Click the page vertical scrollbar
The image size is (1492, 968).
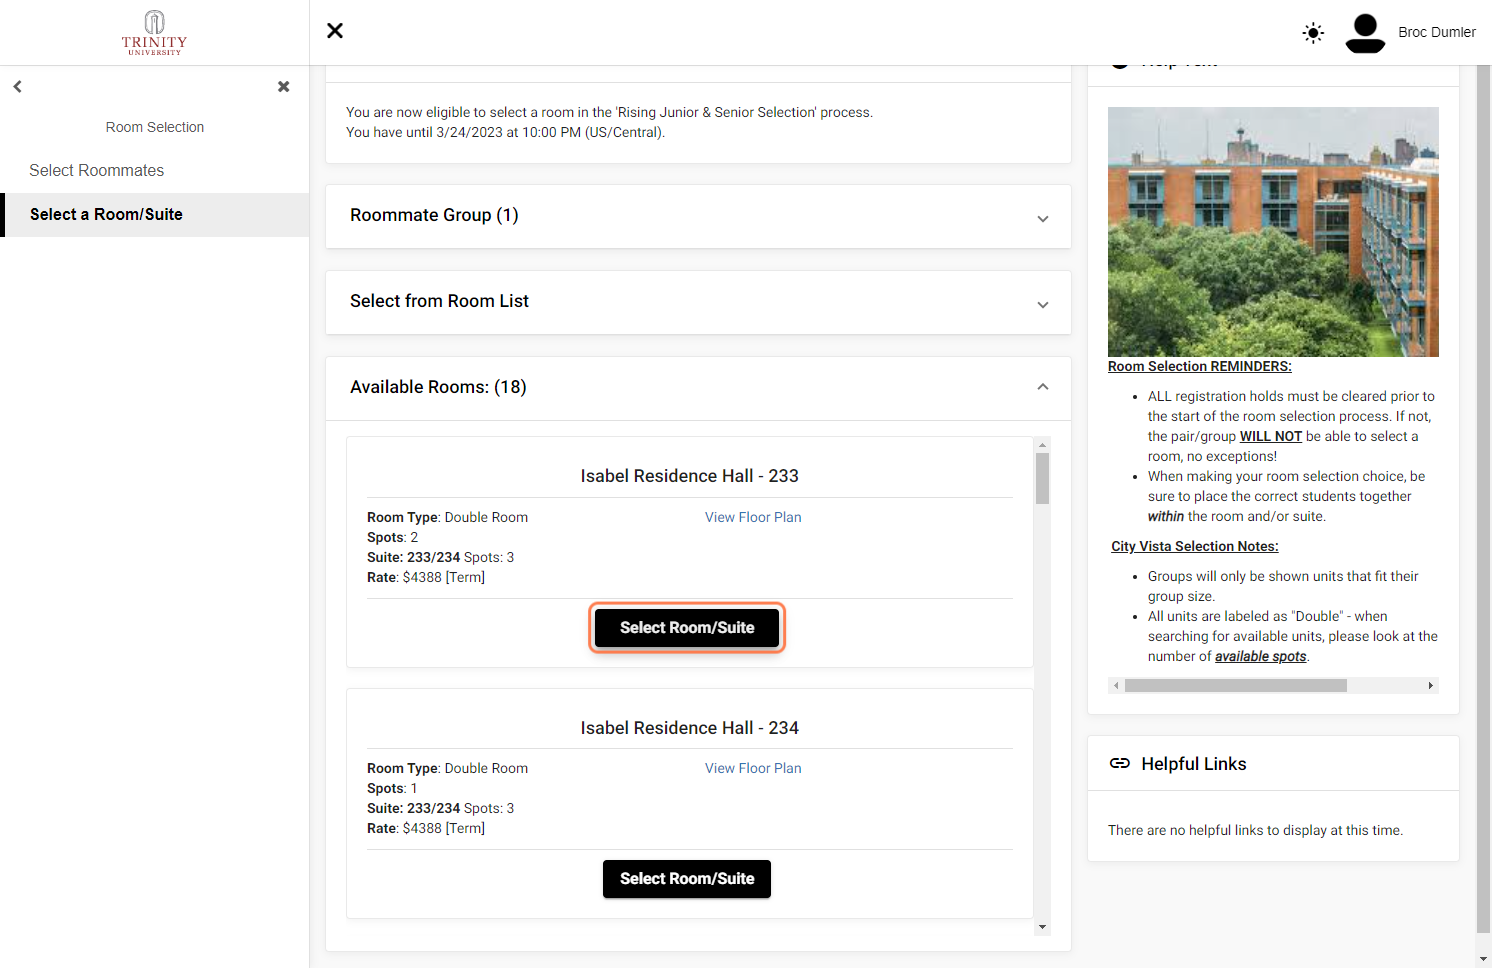(x=1483, y=500)
